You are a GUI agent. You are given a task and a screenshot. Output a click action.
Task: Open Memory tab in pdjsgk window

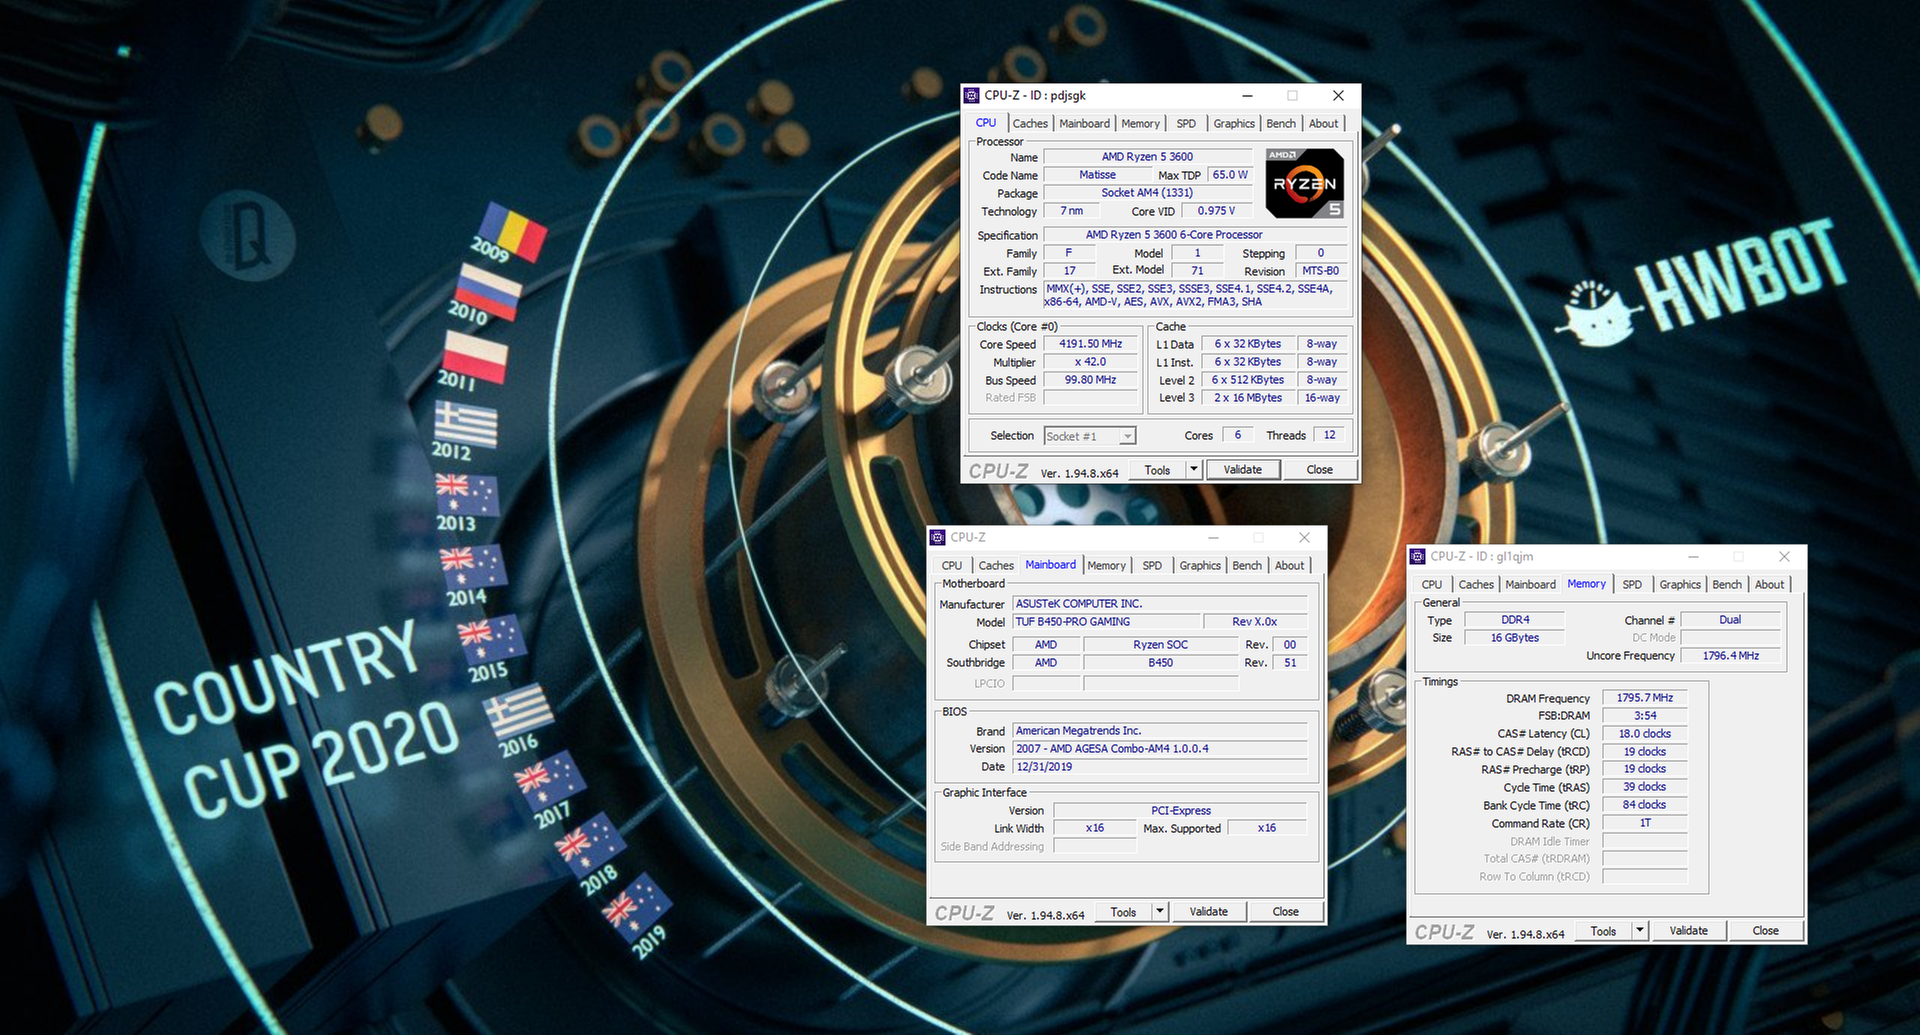[1140, 124]
